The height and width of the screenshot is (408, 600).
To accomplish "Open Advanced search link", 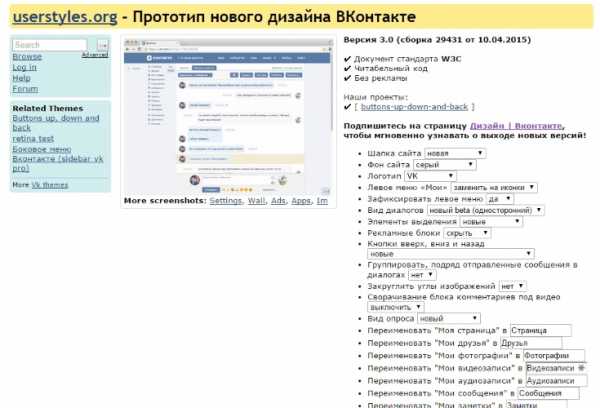I will point(95,55).
